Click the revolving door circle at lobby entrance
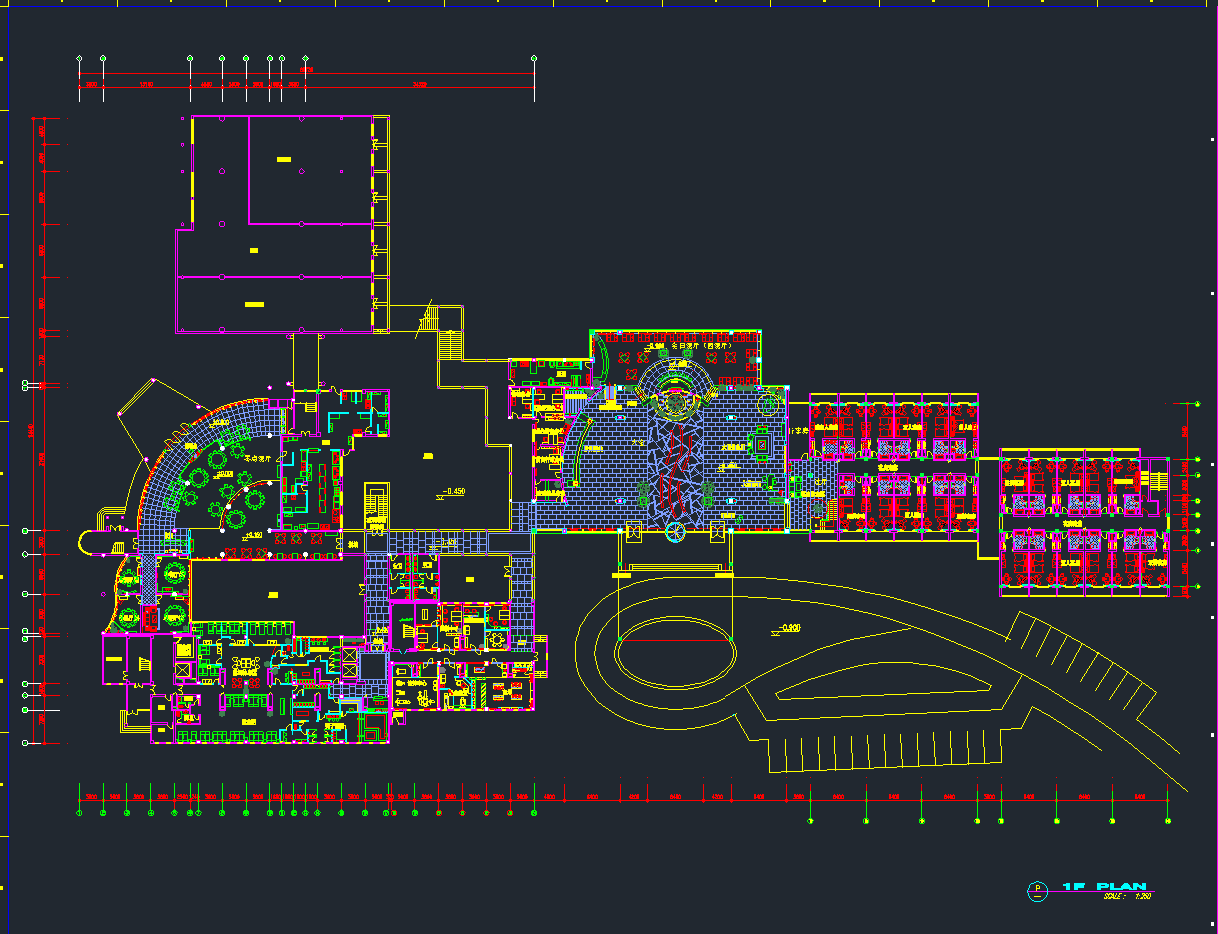1218x934 pixels. click(675, 531)
